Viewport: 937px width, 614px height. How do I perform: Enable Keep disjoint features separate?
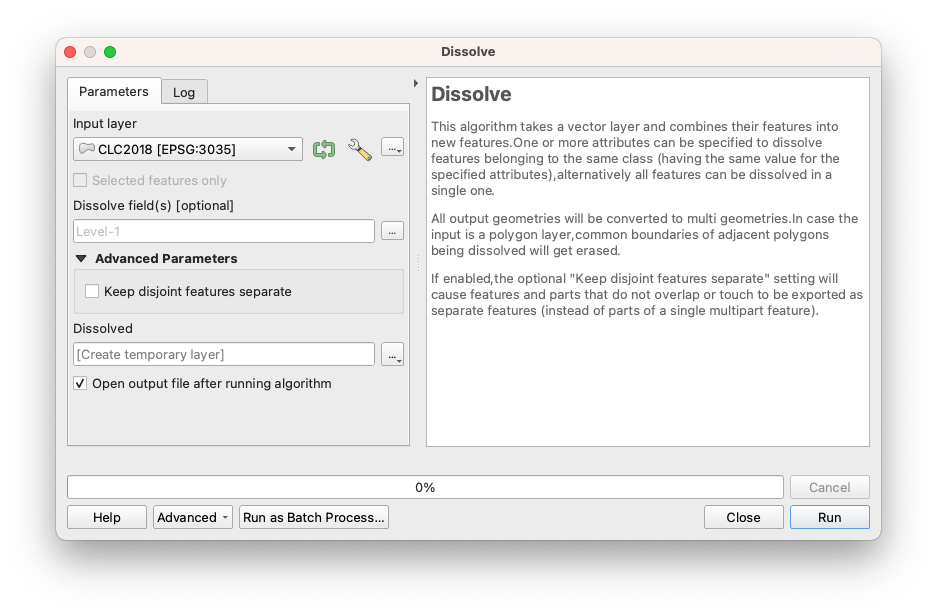pyautogui.click(x=93, y=292)
